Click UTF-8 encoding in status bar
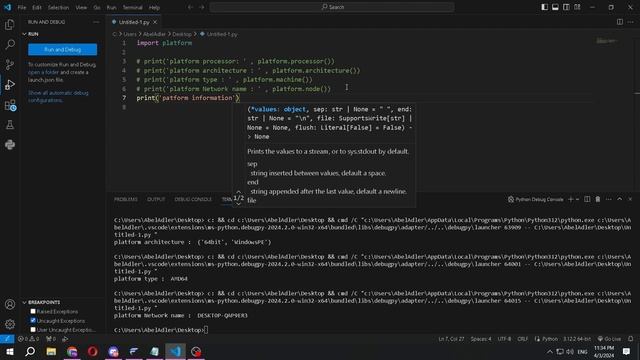Viewport: 640px width, 360px height. click(504, 339)
